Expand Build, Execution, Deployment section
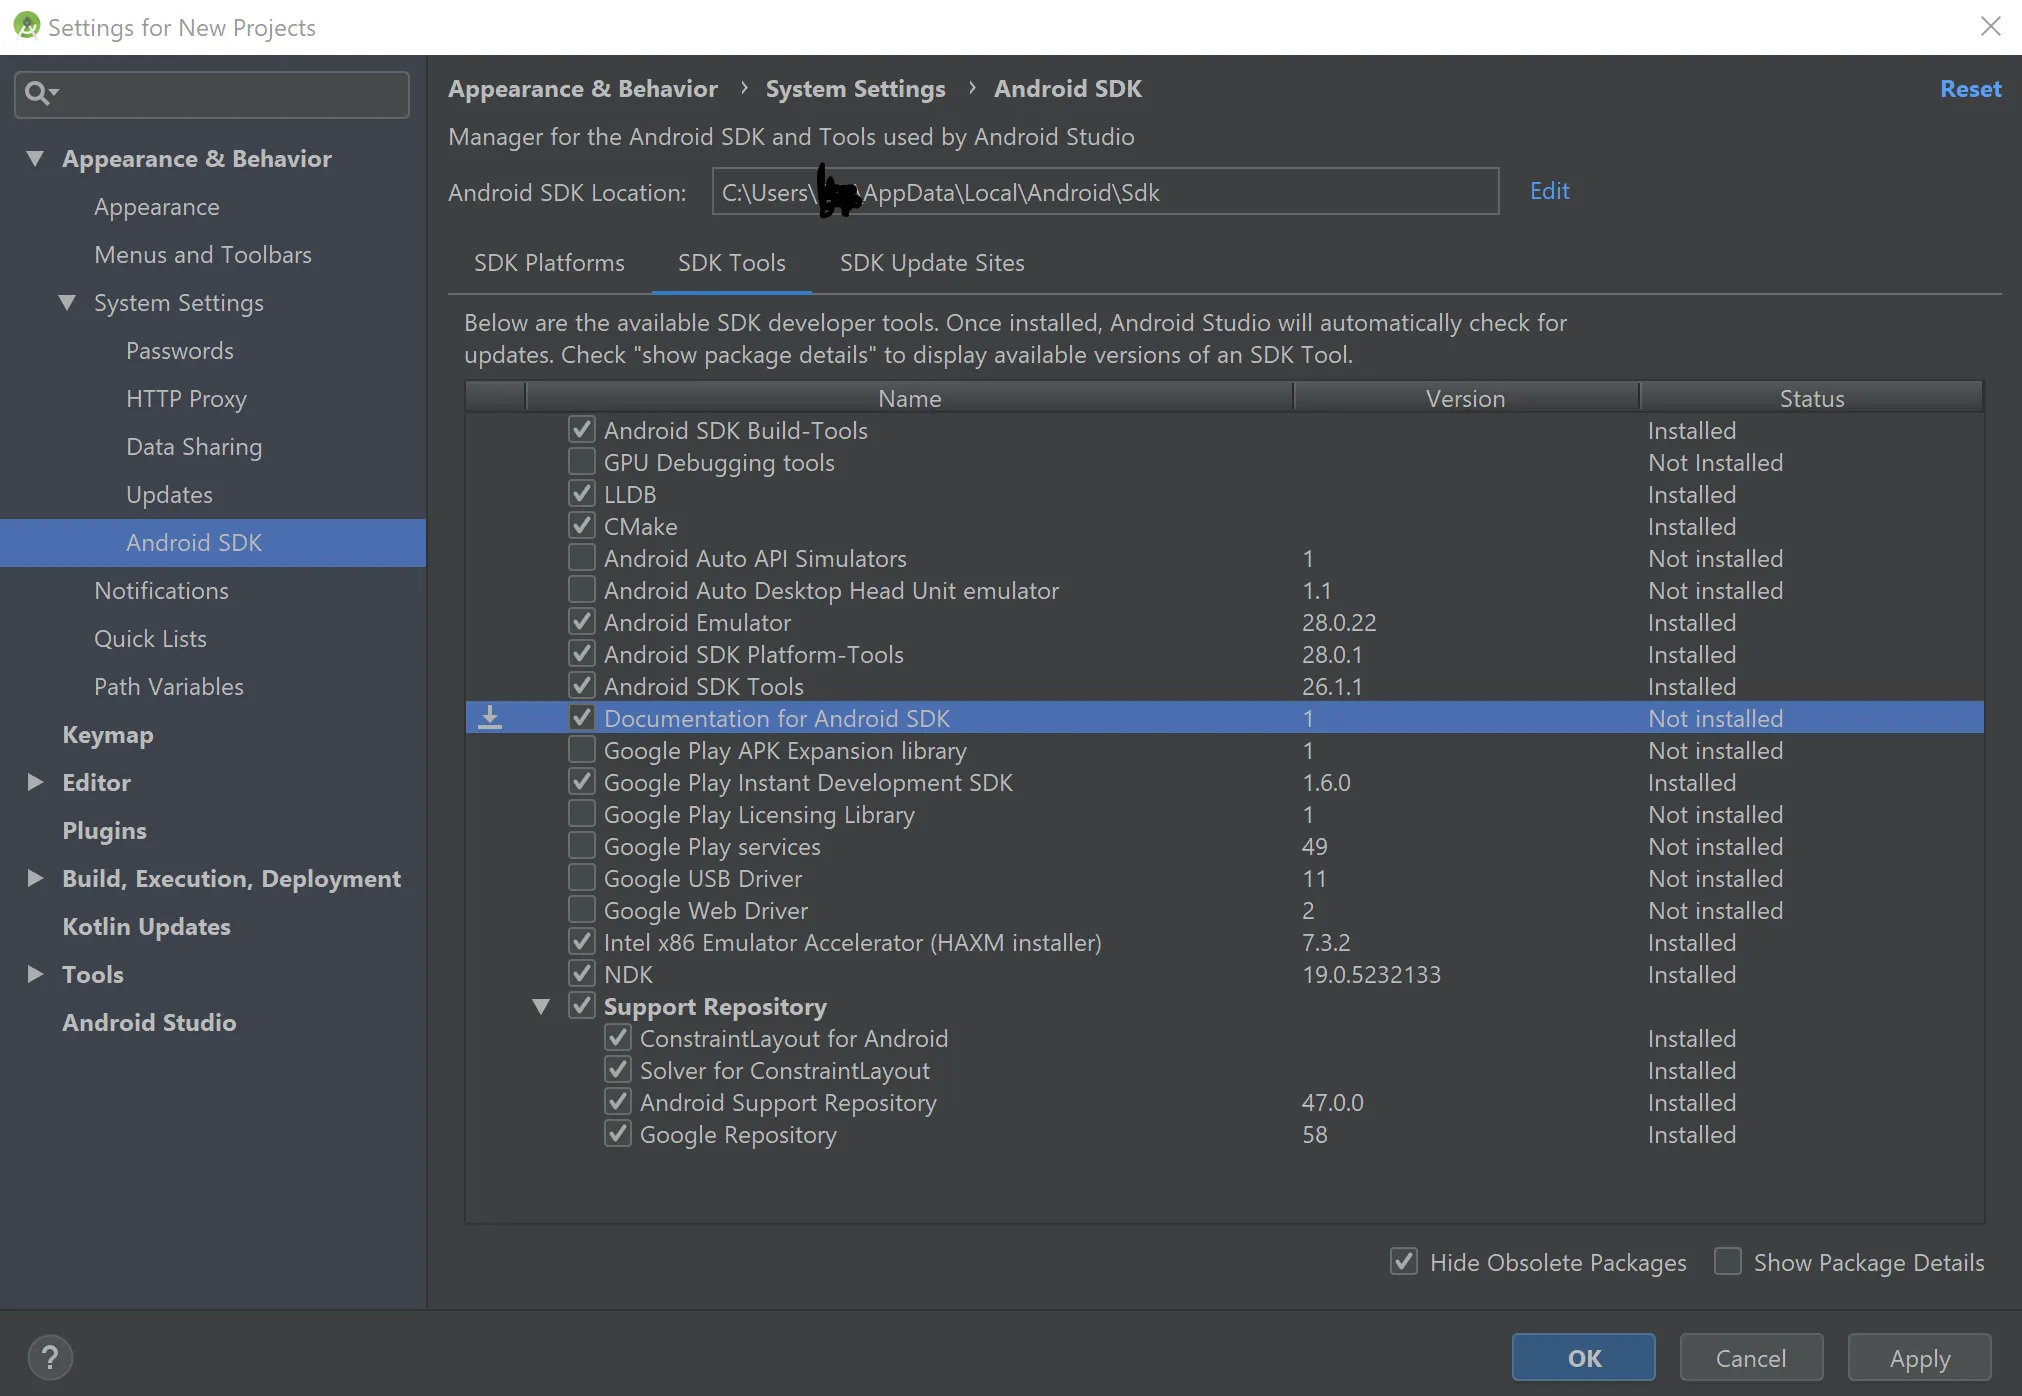Viewport: 2022px width, 1396px height. [x=35, y=878]
